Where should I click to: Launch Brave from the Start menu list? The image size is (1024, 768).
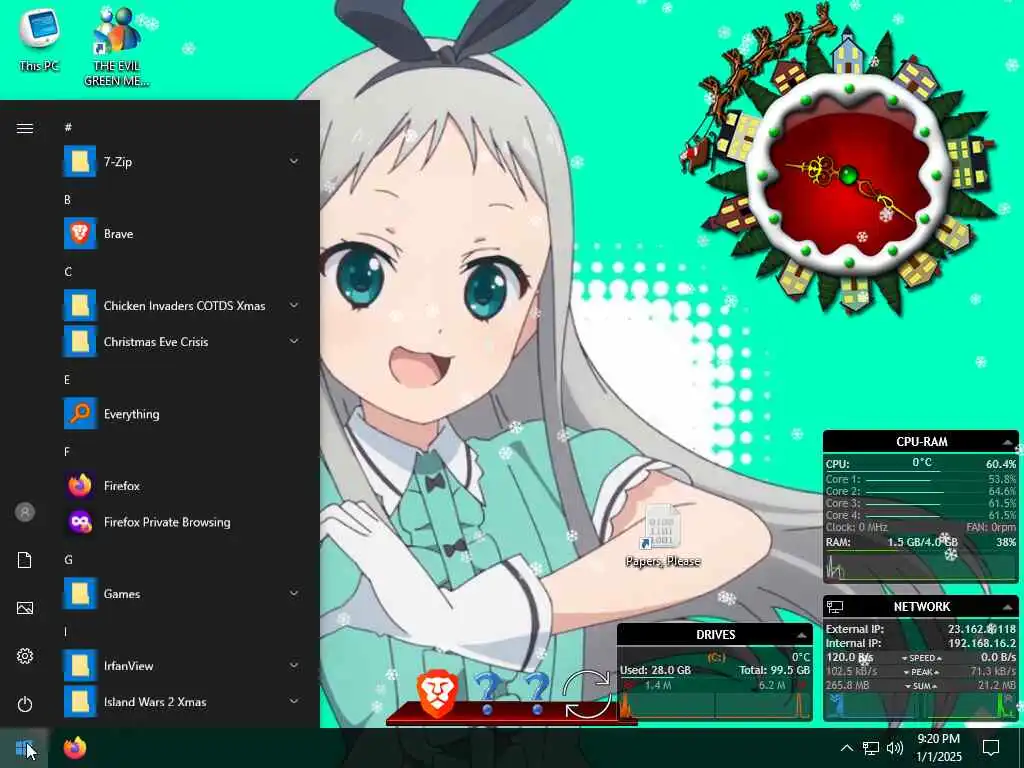pyautogui.click(x=183, y=233)
